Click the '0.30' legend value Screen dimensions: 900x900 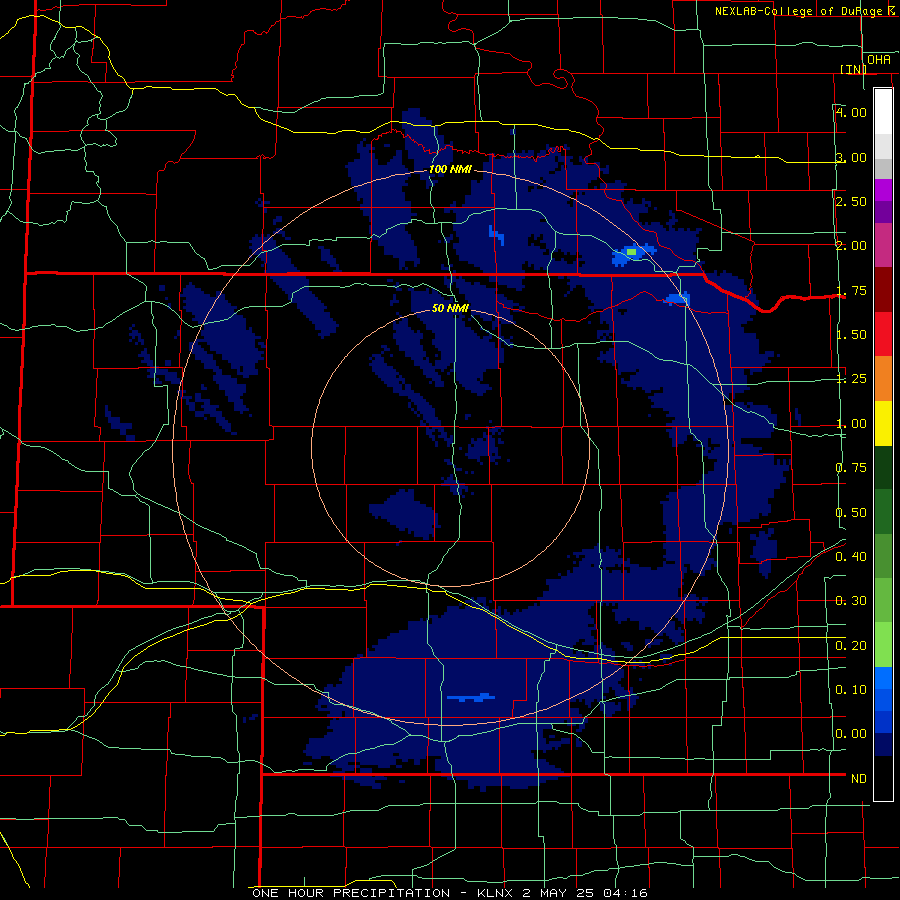click(x=851, y=601)
